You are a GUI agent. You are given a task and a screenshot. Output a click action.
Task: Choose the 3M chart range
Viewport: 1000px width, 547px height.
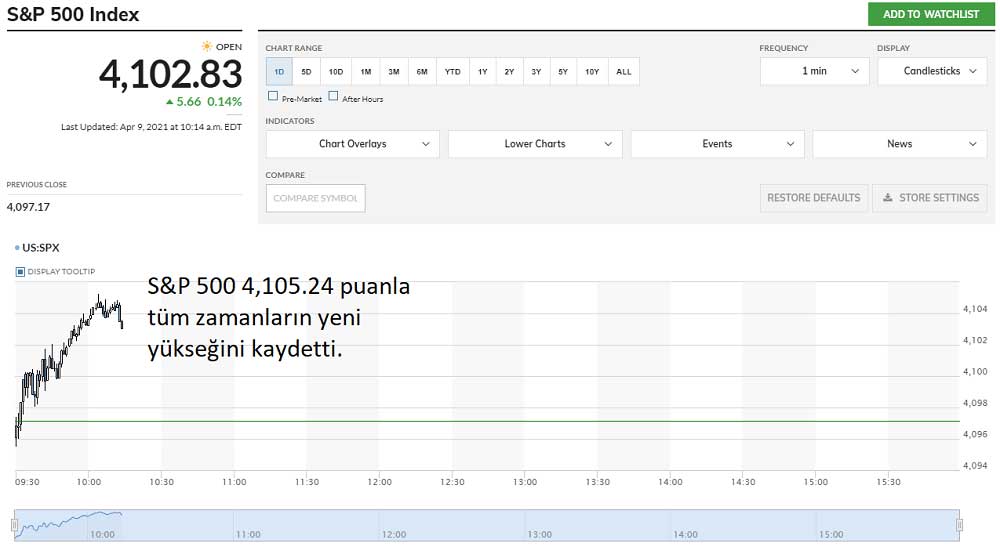point(393,71)
